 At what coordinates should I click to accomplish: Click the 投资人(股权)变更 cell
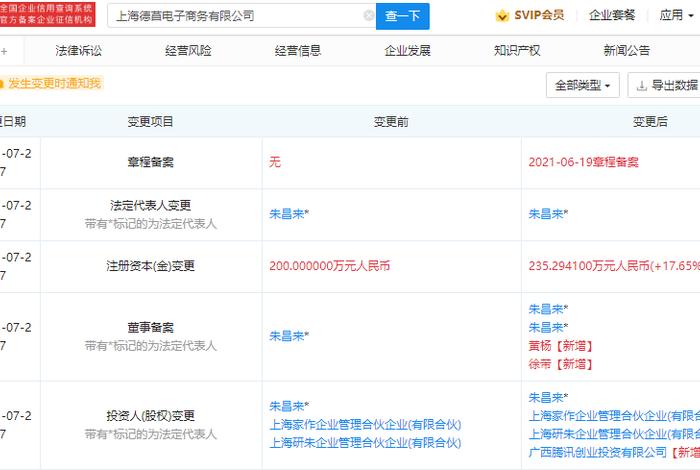(x=151, y=425)
